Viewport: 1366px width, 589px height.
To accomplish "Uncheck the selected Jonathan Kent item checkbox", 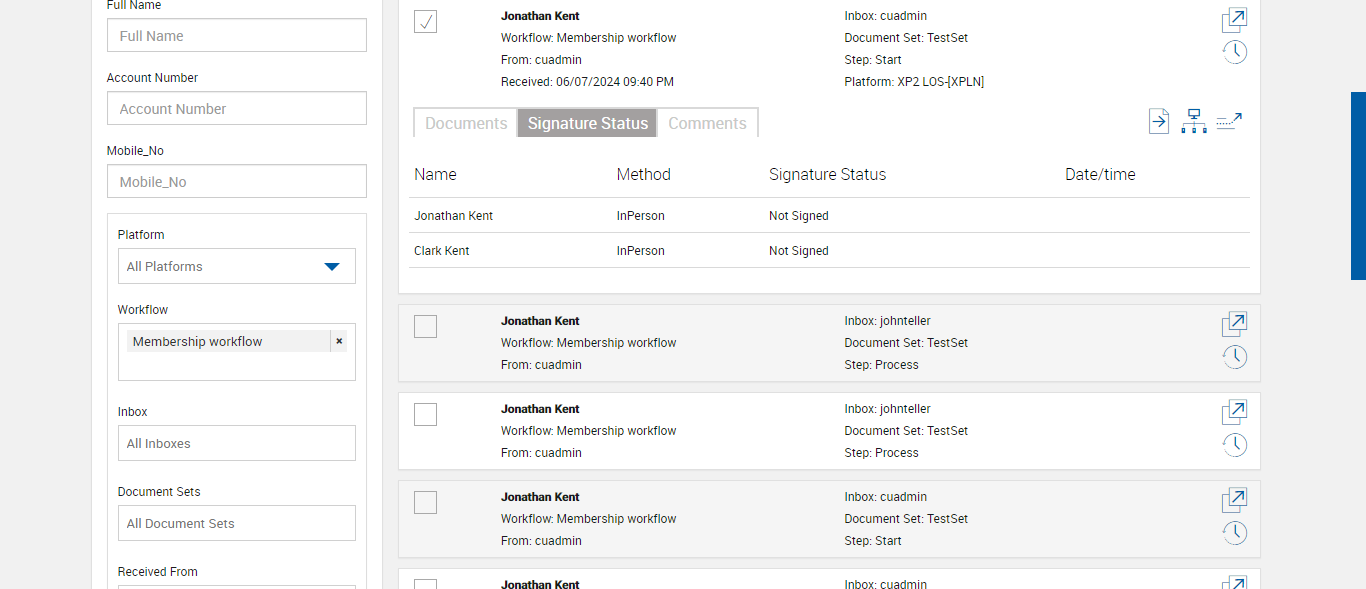I will [x=425, y=21].
